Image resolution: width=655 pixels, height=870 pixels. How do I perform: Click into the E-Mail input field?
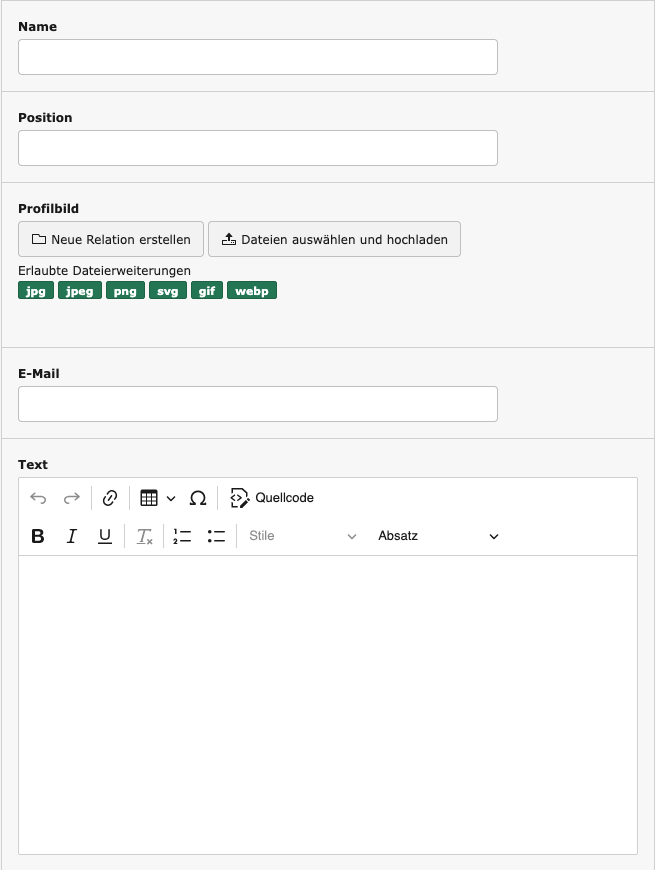coord(258,404)
